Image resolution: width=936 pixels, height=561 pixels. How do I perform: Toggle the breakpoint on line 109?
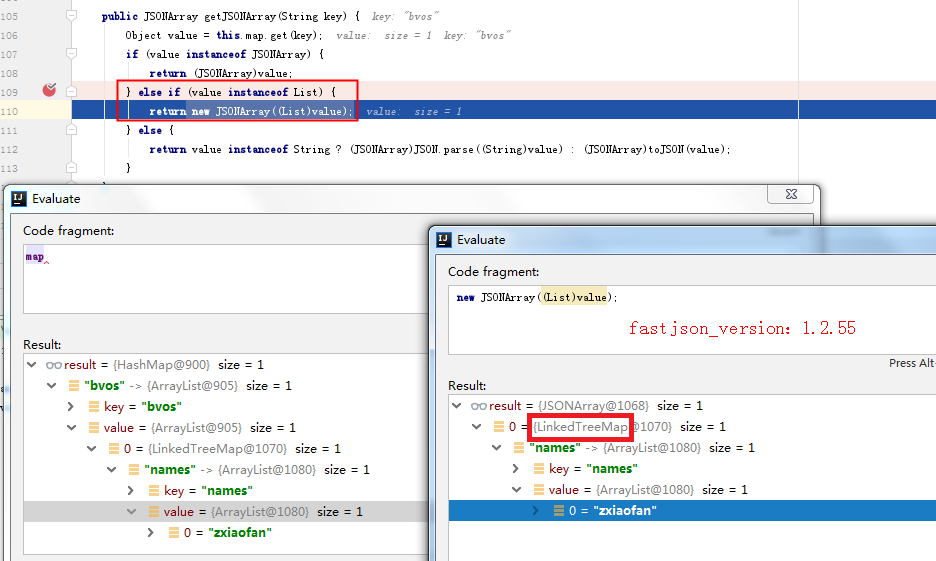[x=50, y=90]
